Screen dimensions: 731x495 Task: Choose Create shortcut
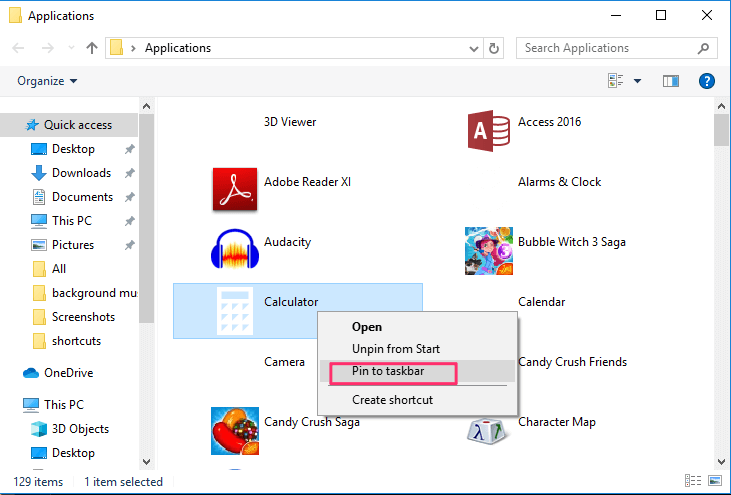(418, 400)
